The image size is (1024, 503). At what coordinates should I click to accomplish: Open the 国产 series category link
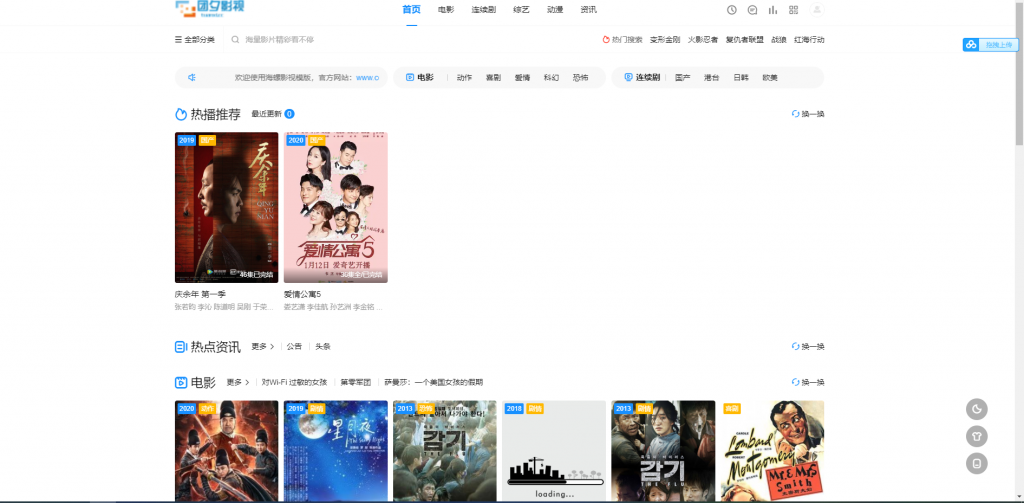click(682, 78)
